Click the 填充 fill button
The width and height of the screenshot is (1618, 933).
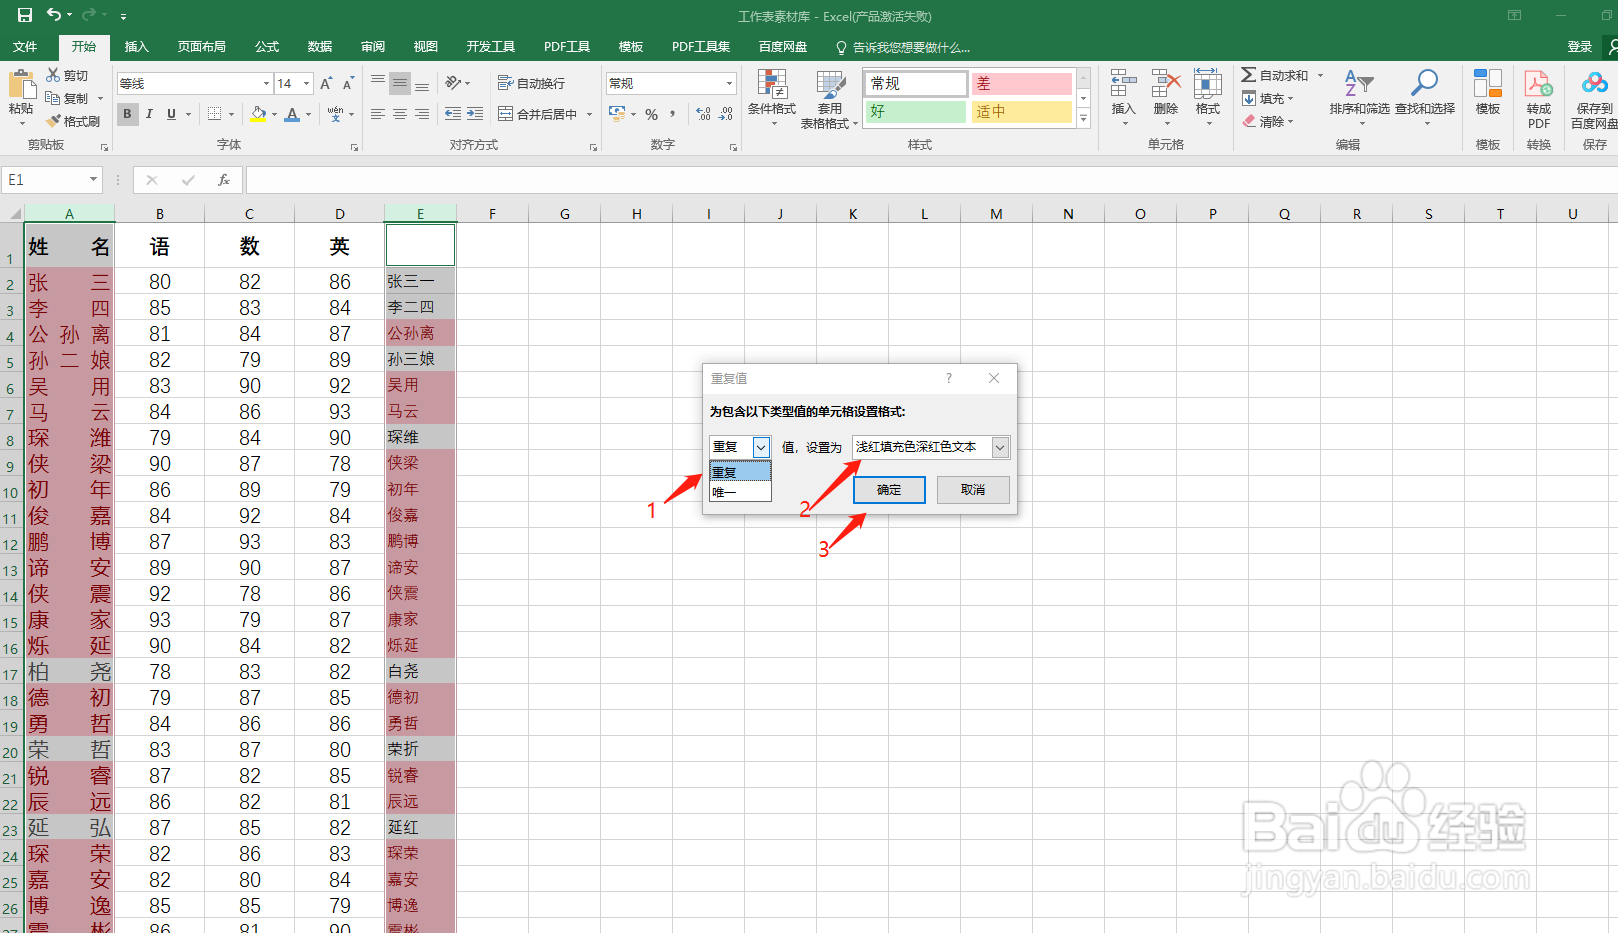[1268, 98]
